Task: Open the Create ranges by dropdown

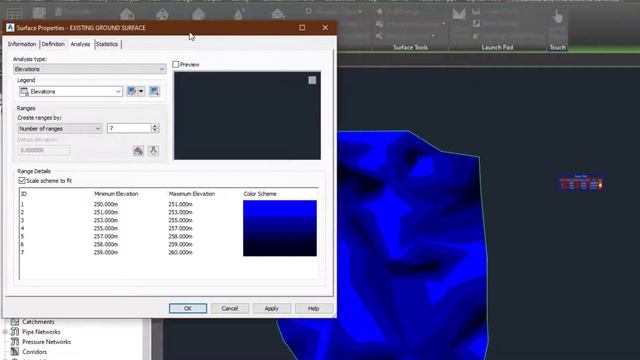Action: coord(60,129)
